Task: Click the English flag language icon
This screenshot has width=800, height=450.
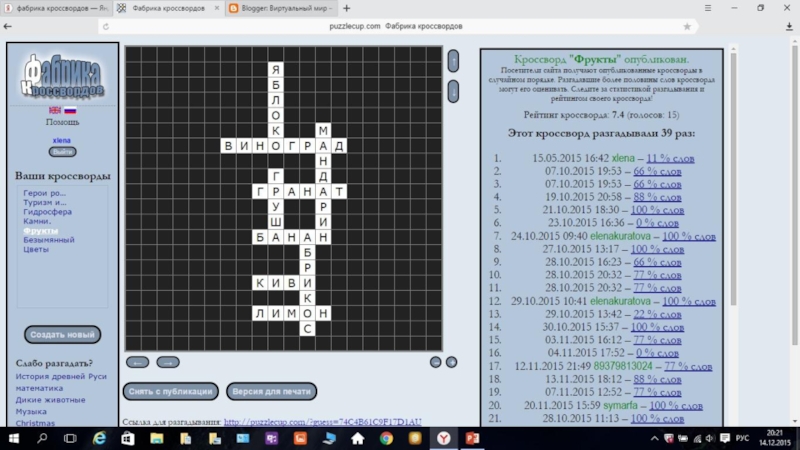Action: click(55, 110)
